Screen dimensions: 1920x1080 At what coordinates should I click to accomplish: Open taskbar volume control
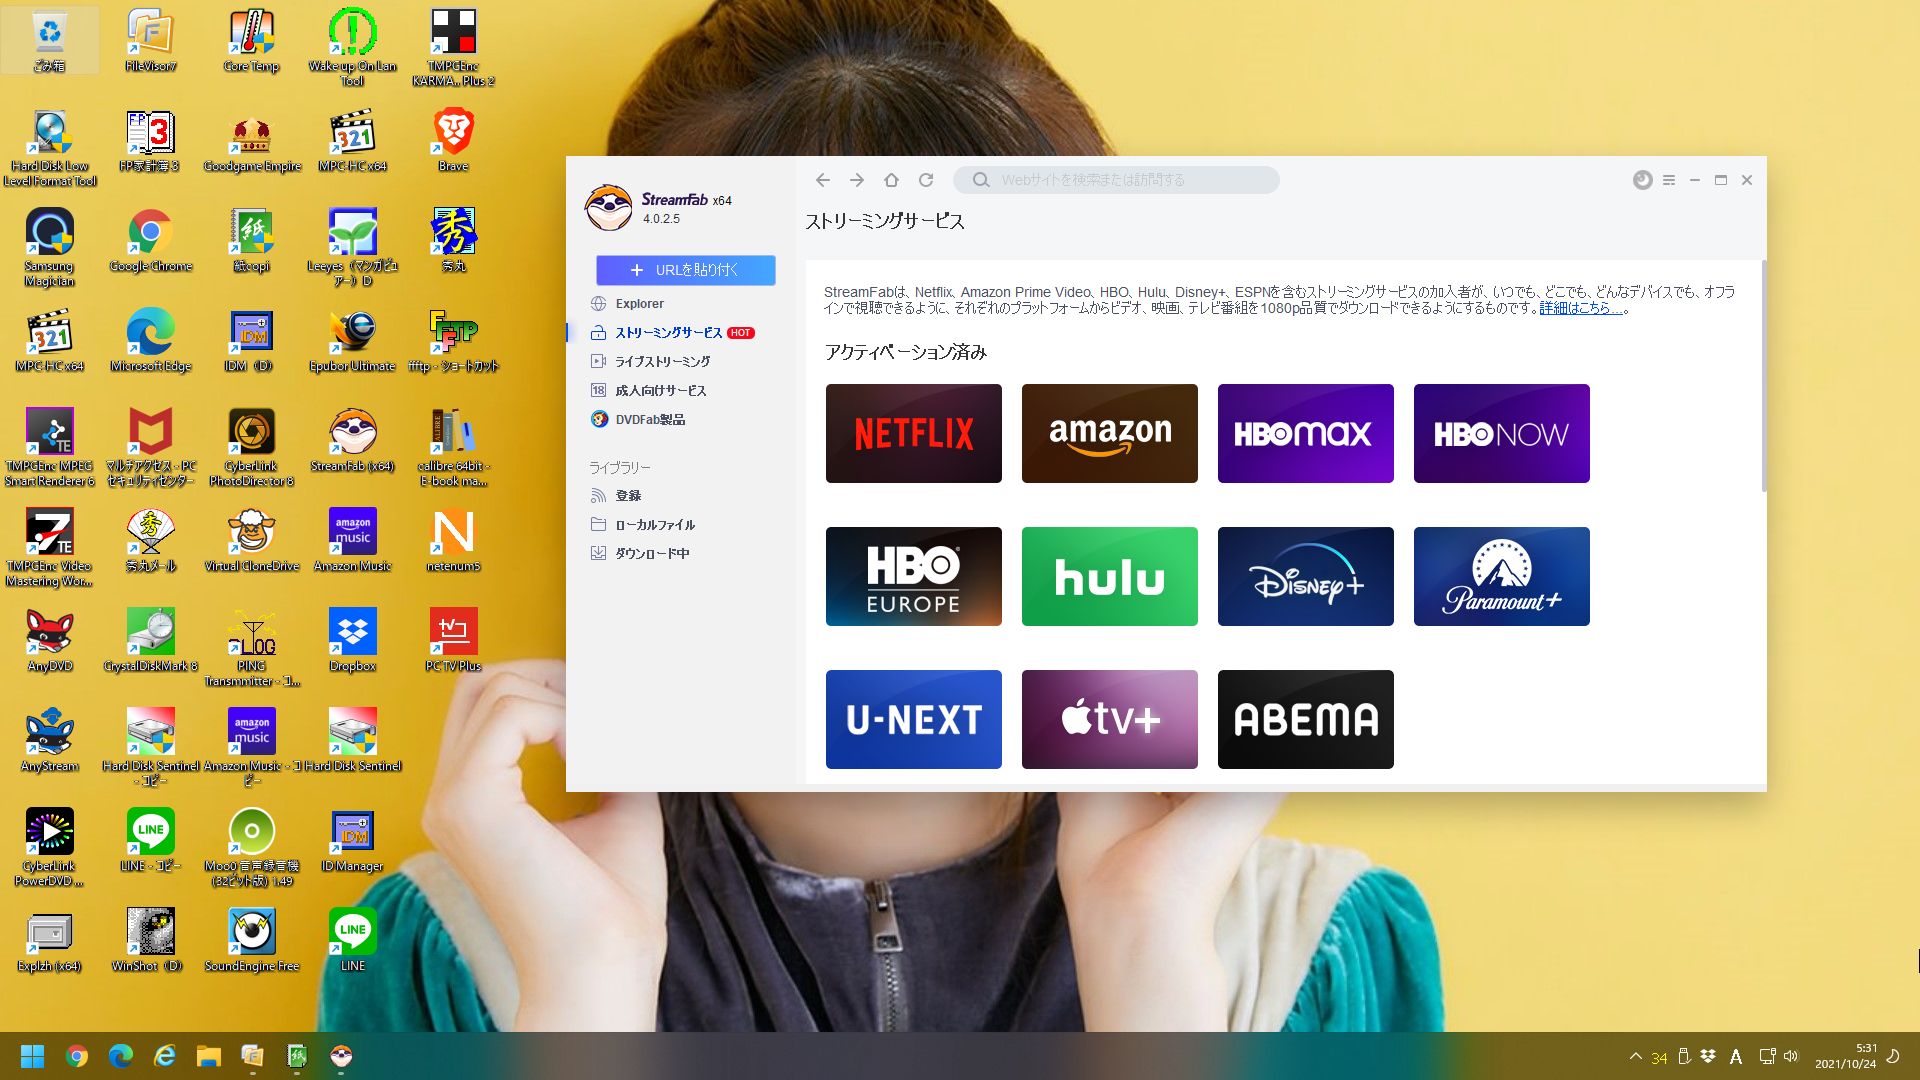click(x=1791, y=1056)
